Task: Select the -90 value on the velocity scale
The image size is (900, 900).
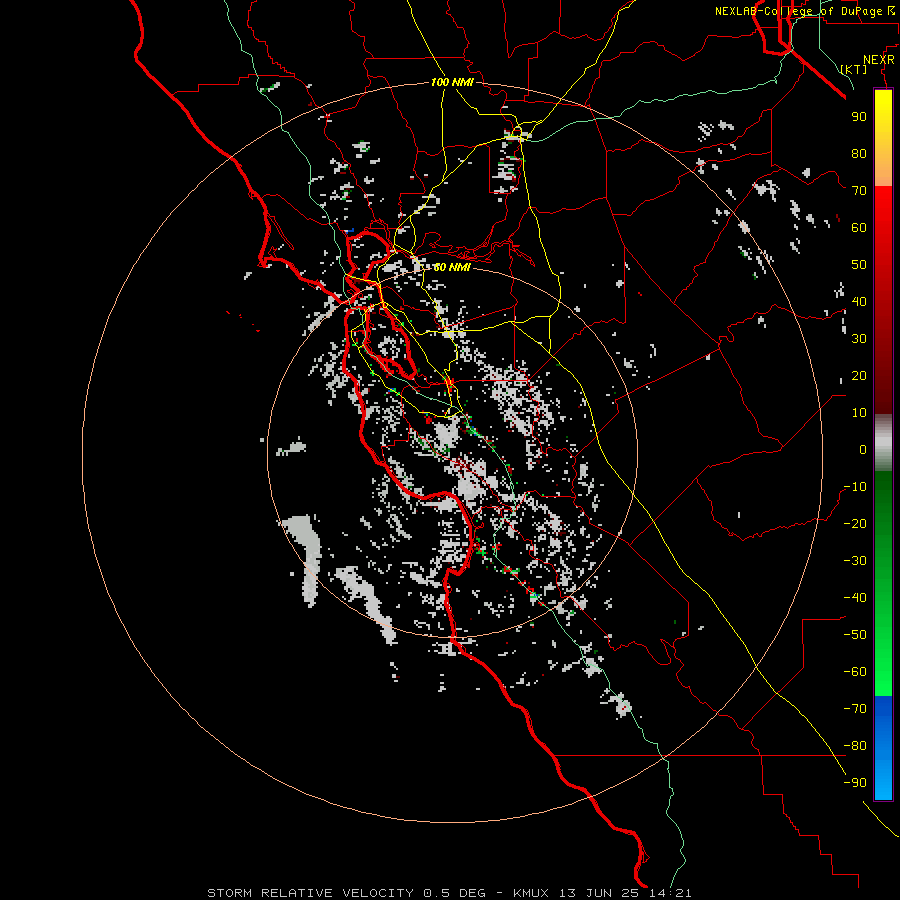Action: coord(855,783)
